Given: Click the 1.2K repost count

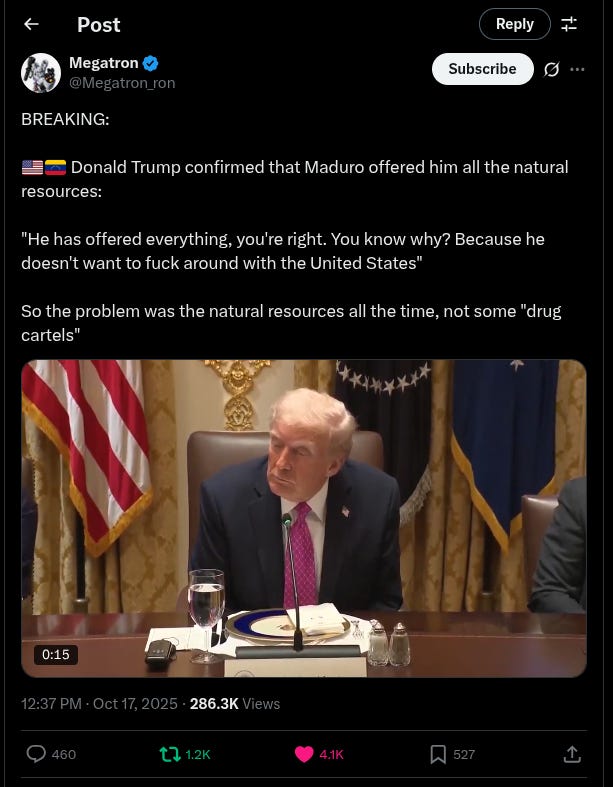Looking at the screenshot, I should coord(198,754).
